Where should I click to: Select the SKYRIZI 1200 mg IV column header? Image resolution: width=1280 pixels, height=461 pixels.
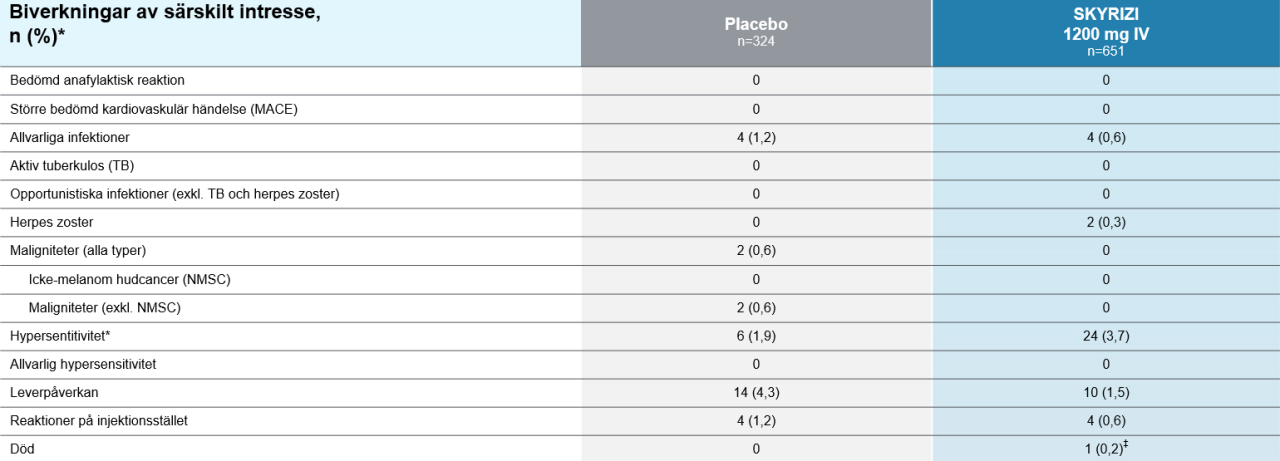point(1106,33)
